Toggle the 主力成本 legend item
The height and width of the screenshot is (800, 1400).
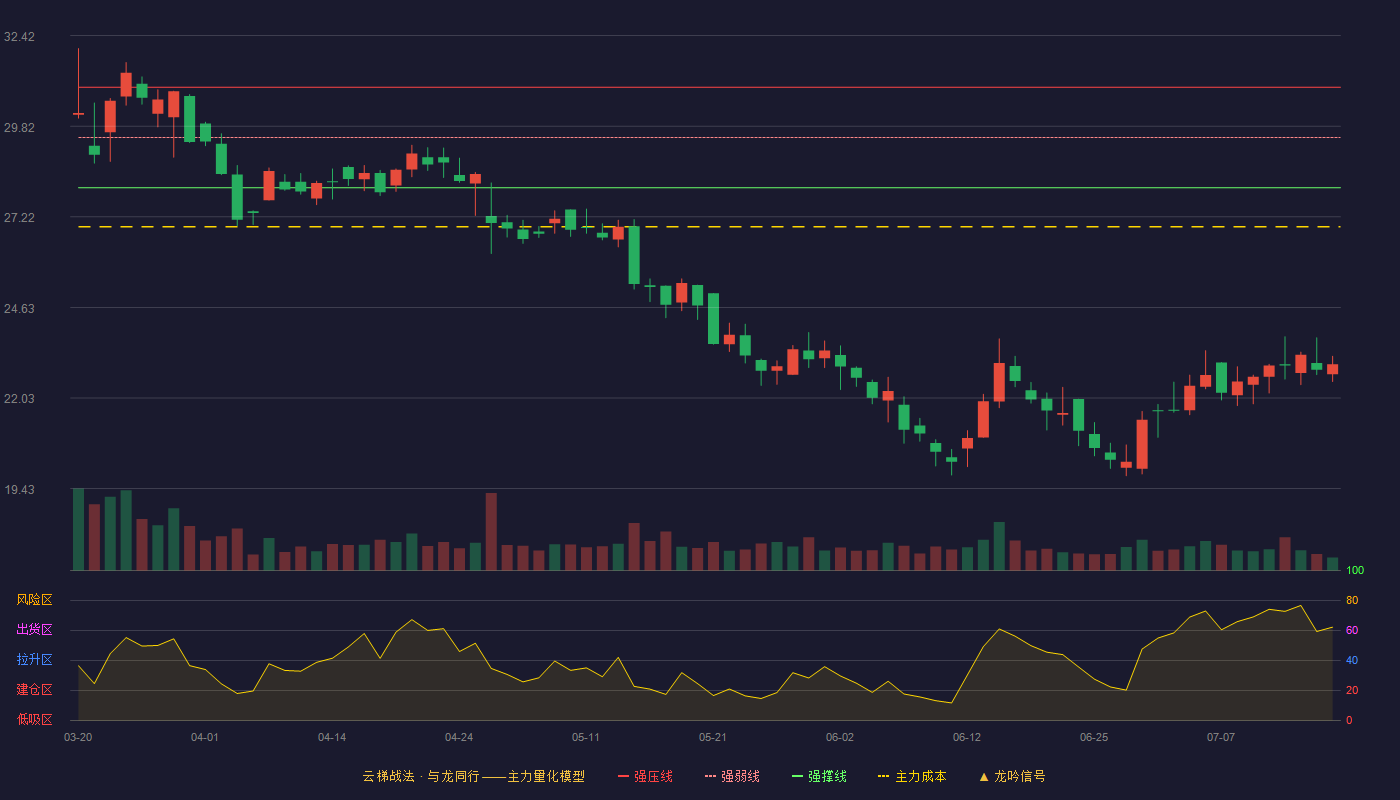click(911, 776)
